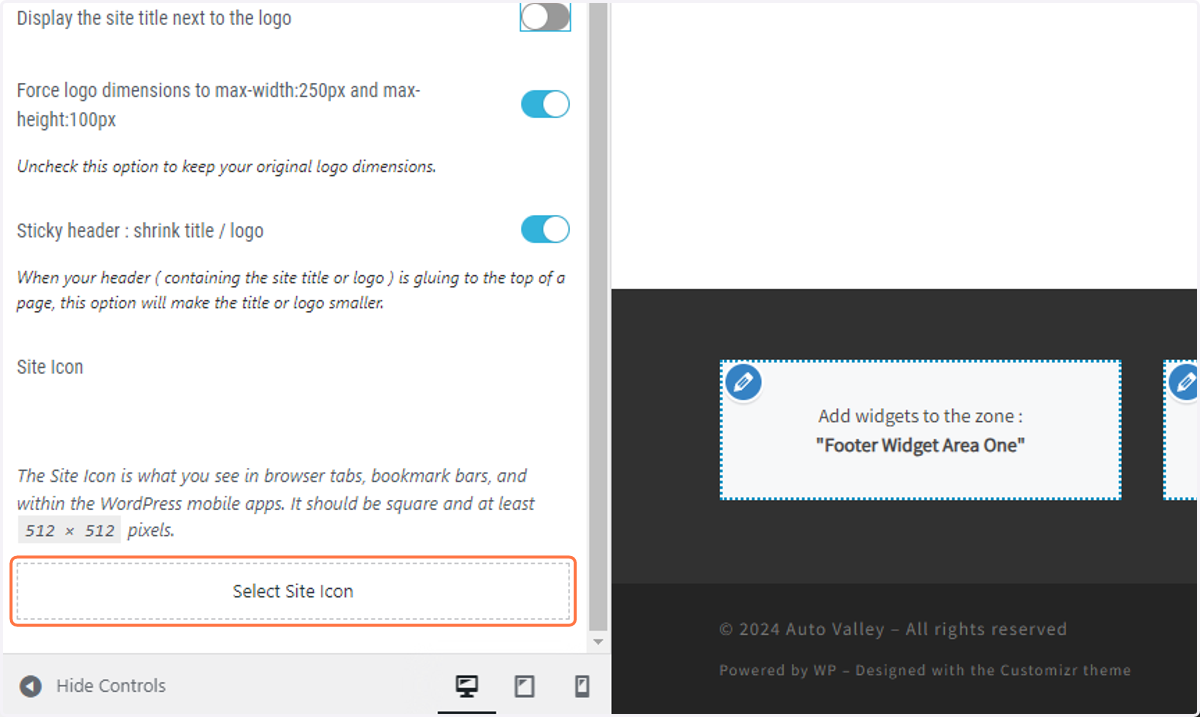Edit Footer Widget Area One pencil icon
1200x717 pixels.
pyautogui.click(x=743, y=382)
